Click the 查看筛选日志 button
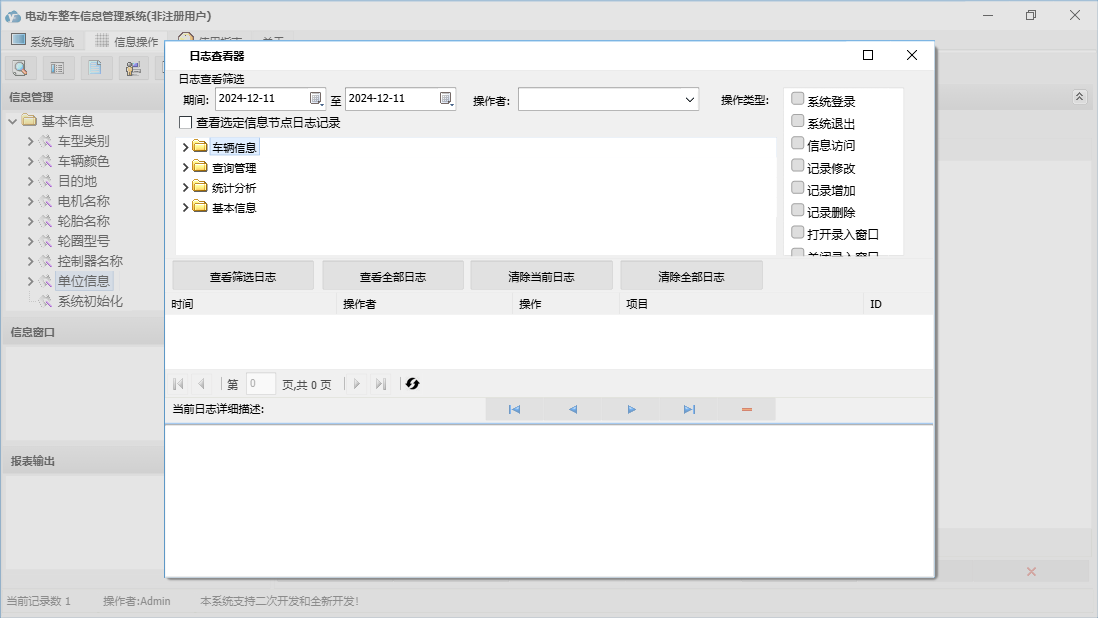This screenshot has width=1098, height=618. pos(243,276)
